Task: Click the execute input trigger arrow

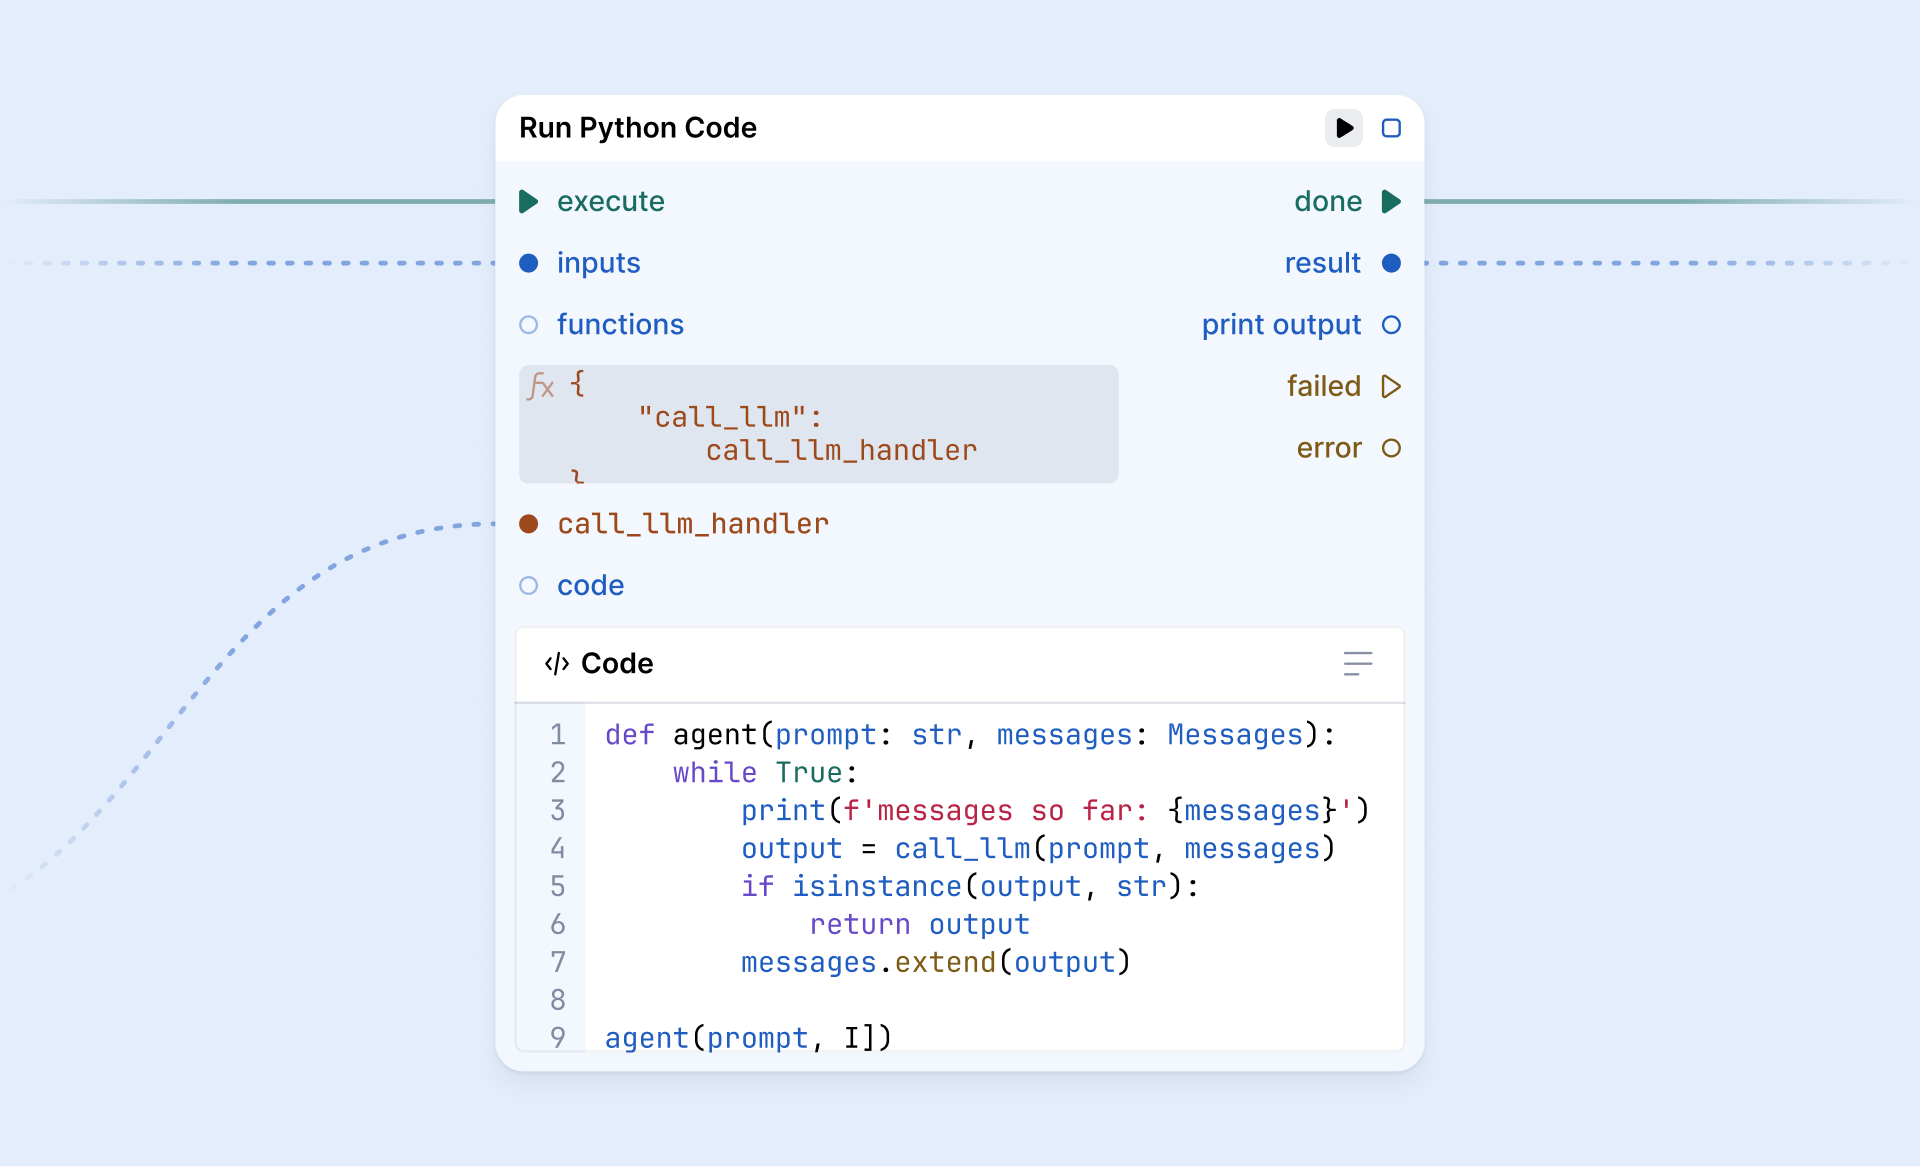Action: pyautogui.click(x=529, y=202)
